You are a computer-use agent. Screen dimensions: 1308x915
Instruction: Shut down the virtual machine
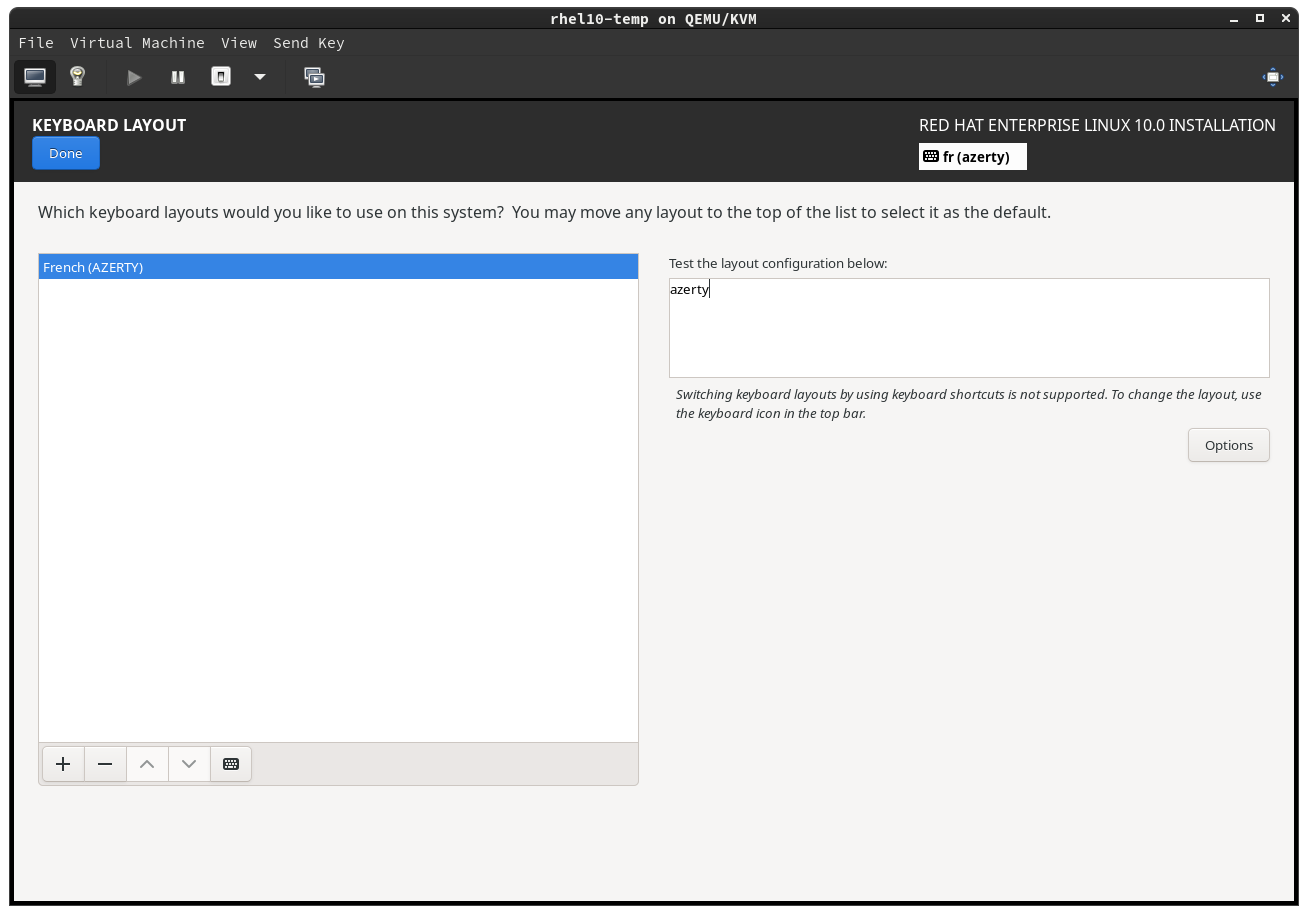coord(221,77)
